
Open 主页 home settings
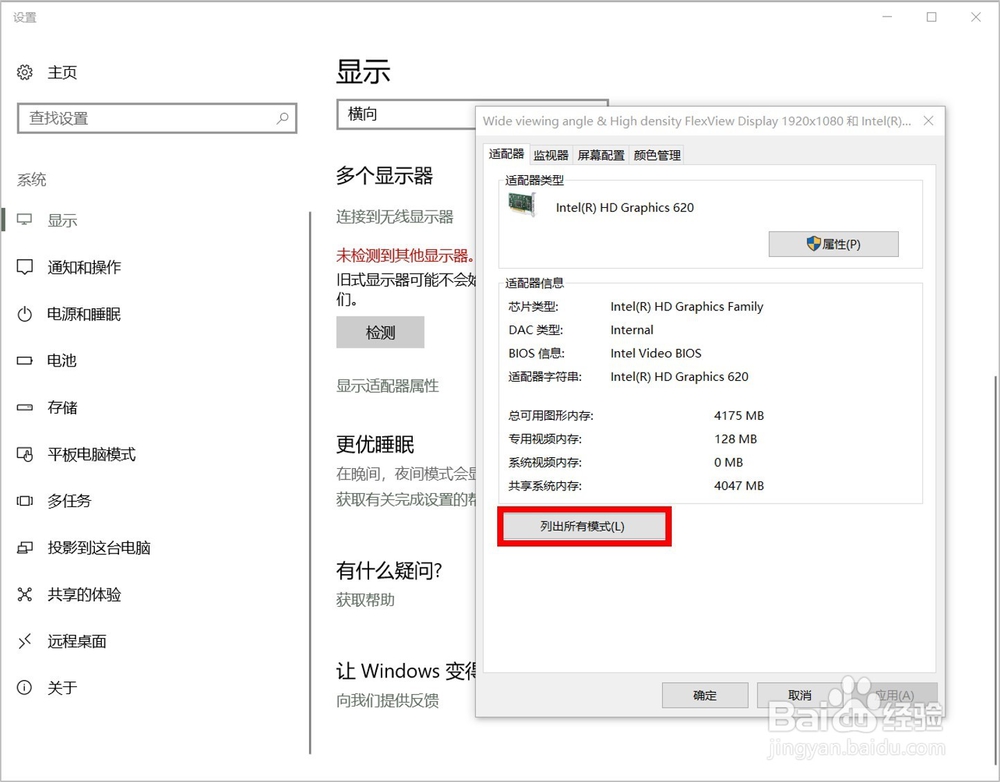click(x=62, y=72)
